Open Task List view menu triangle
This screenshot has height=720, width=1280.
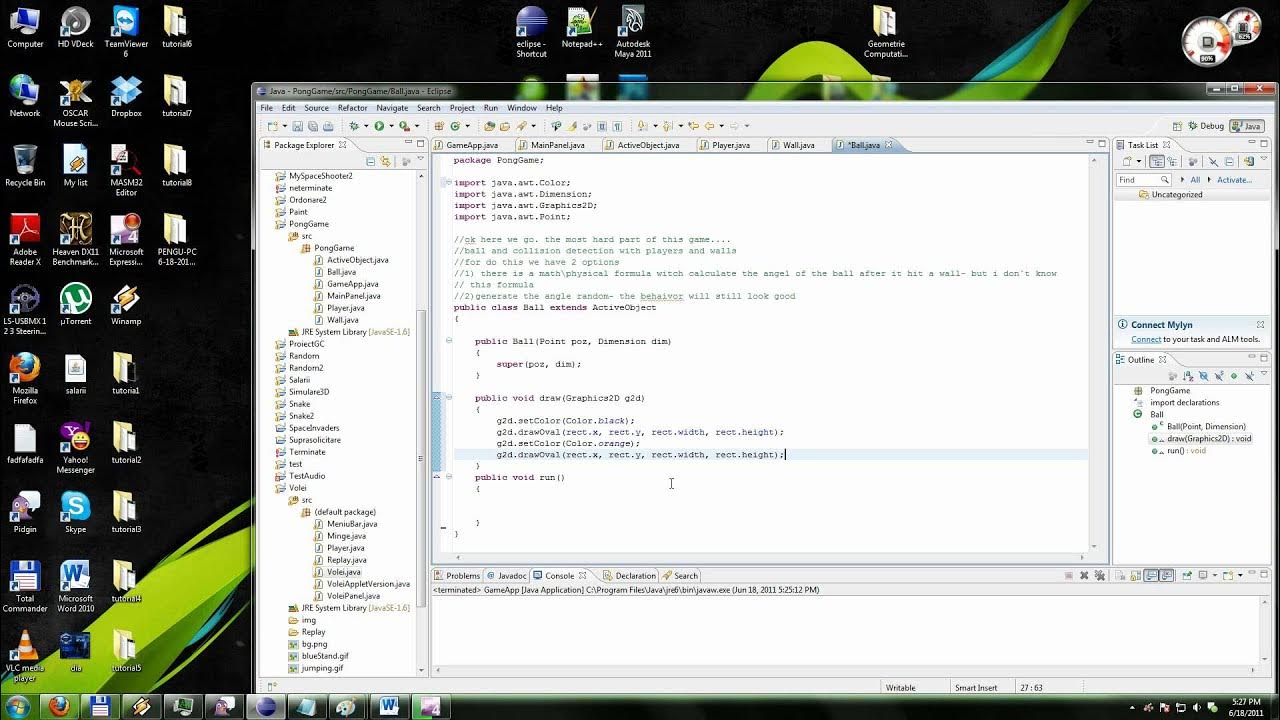(1264, 158)
